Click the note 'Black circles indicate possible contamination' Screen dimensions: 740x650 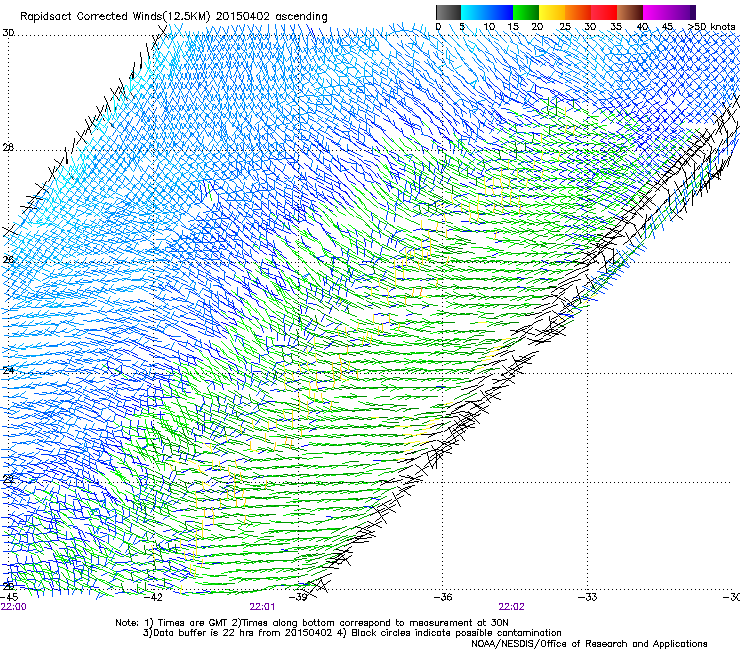[456, 633]
